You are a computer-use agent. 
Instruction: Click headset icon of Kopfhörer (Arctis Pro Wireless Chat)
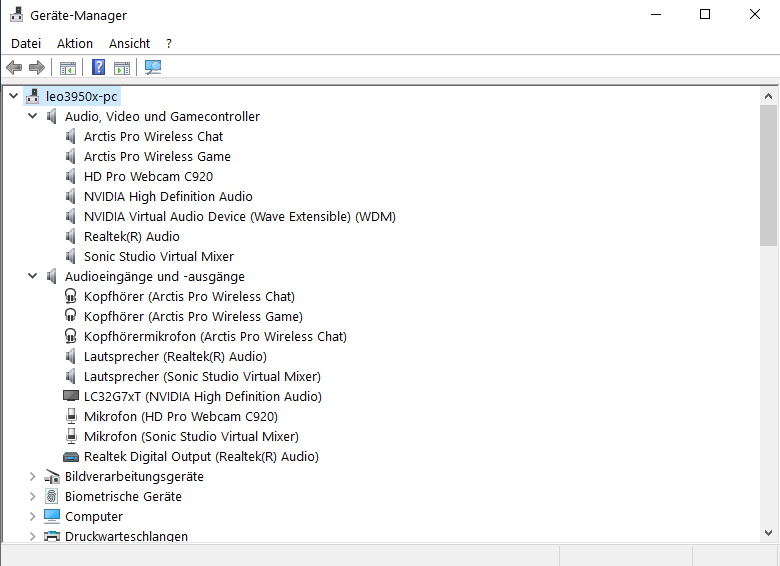71,296
